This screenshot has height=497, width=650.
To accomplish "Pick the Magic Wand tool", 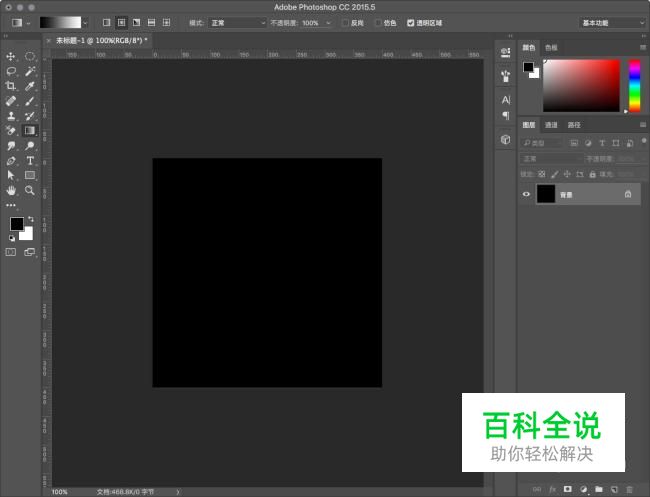I will click(x=30, y=72).
